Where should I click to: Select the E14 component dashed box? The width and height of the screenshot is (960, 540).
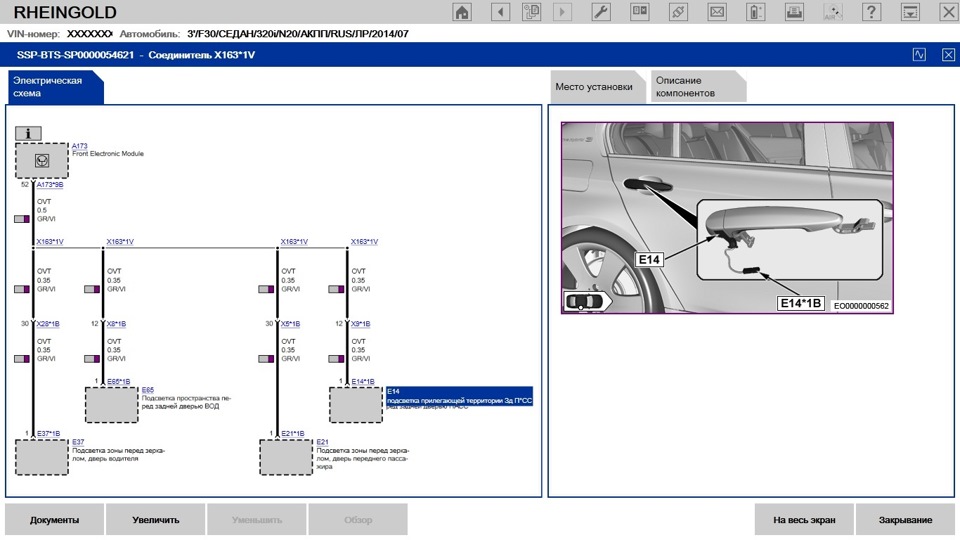356,405
